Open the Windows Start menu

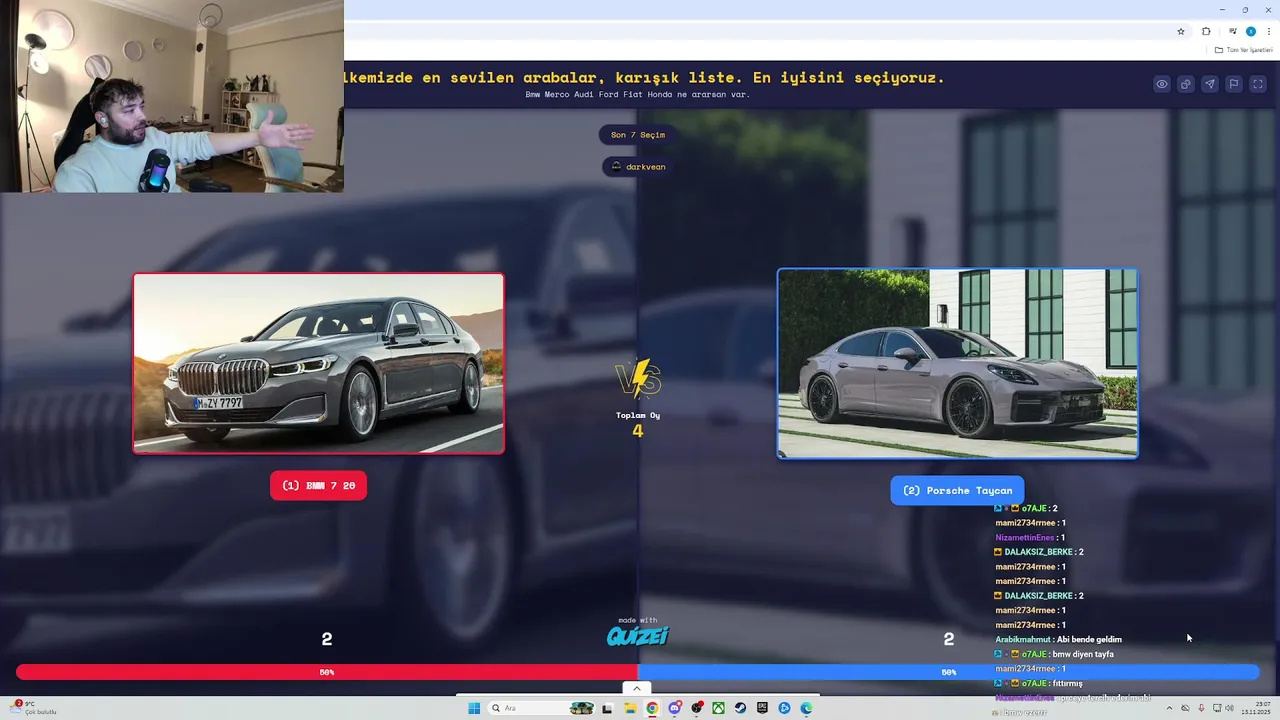pos(474,708)
